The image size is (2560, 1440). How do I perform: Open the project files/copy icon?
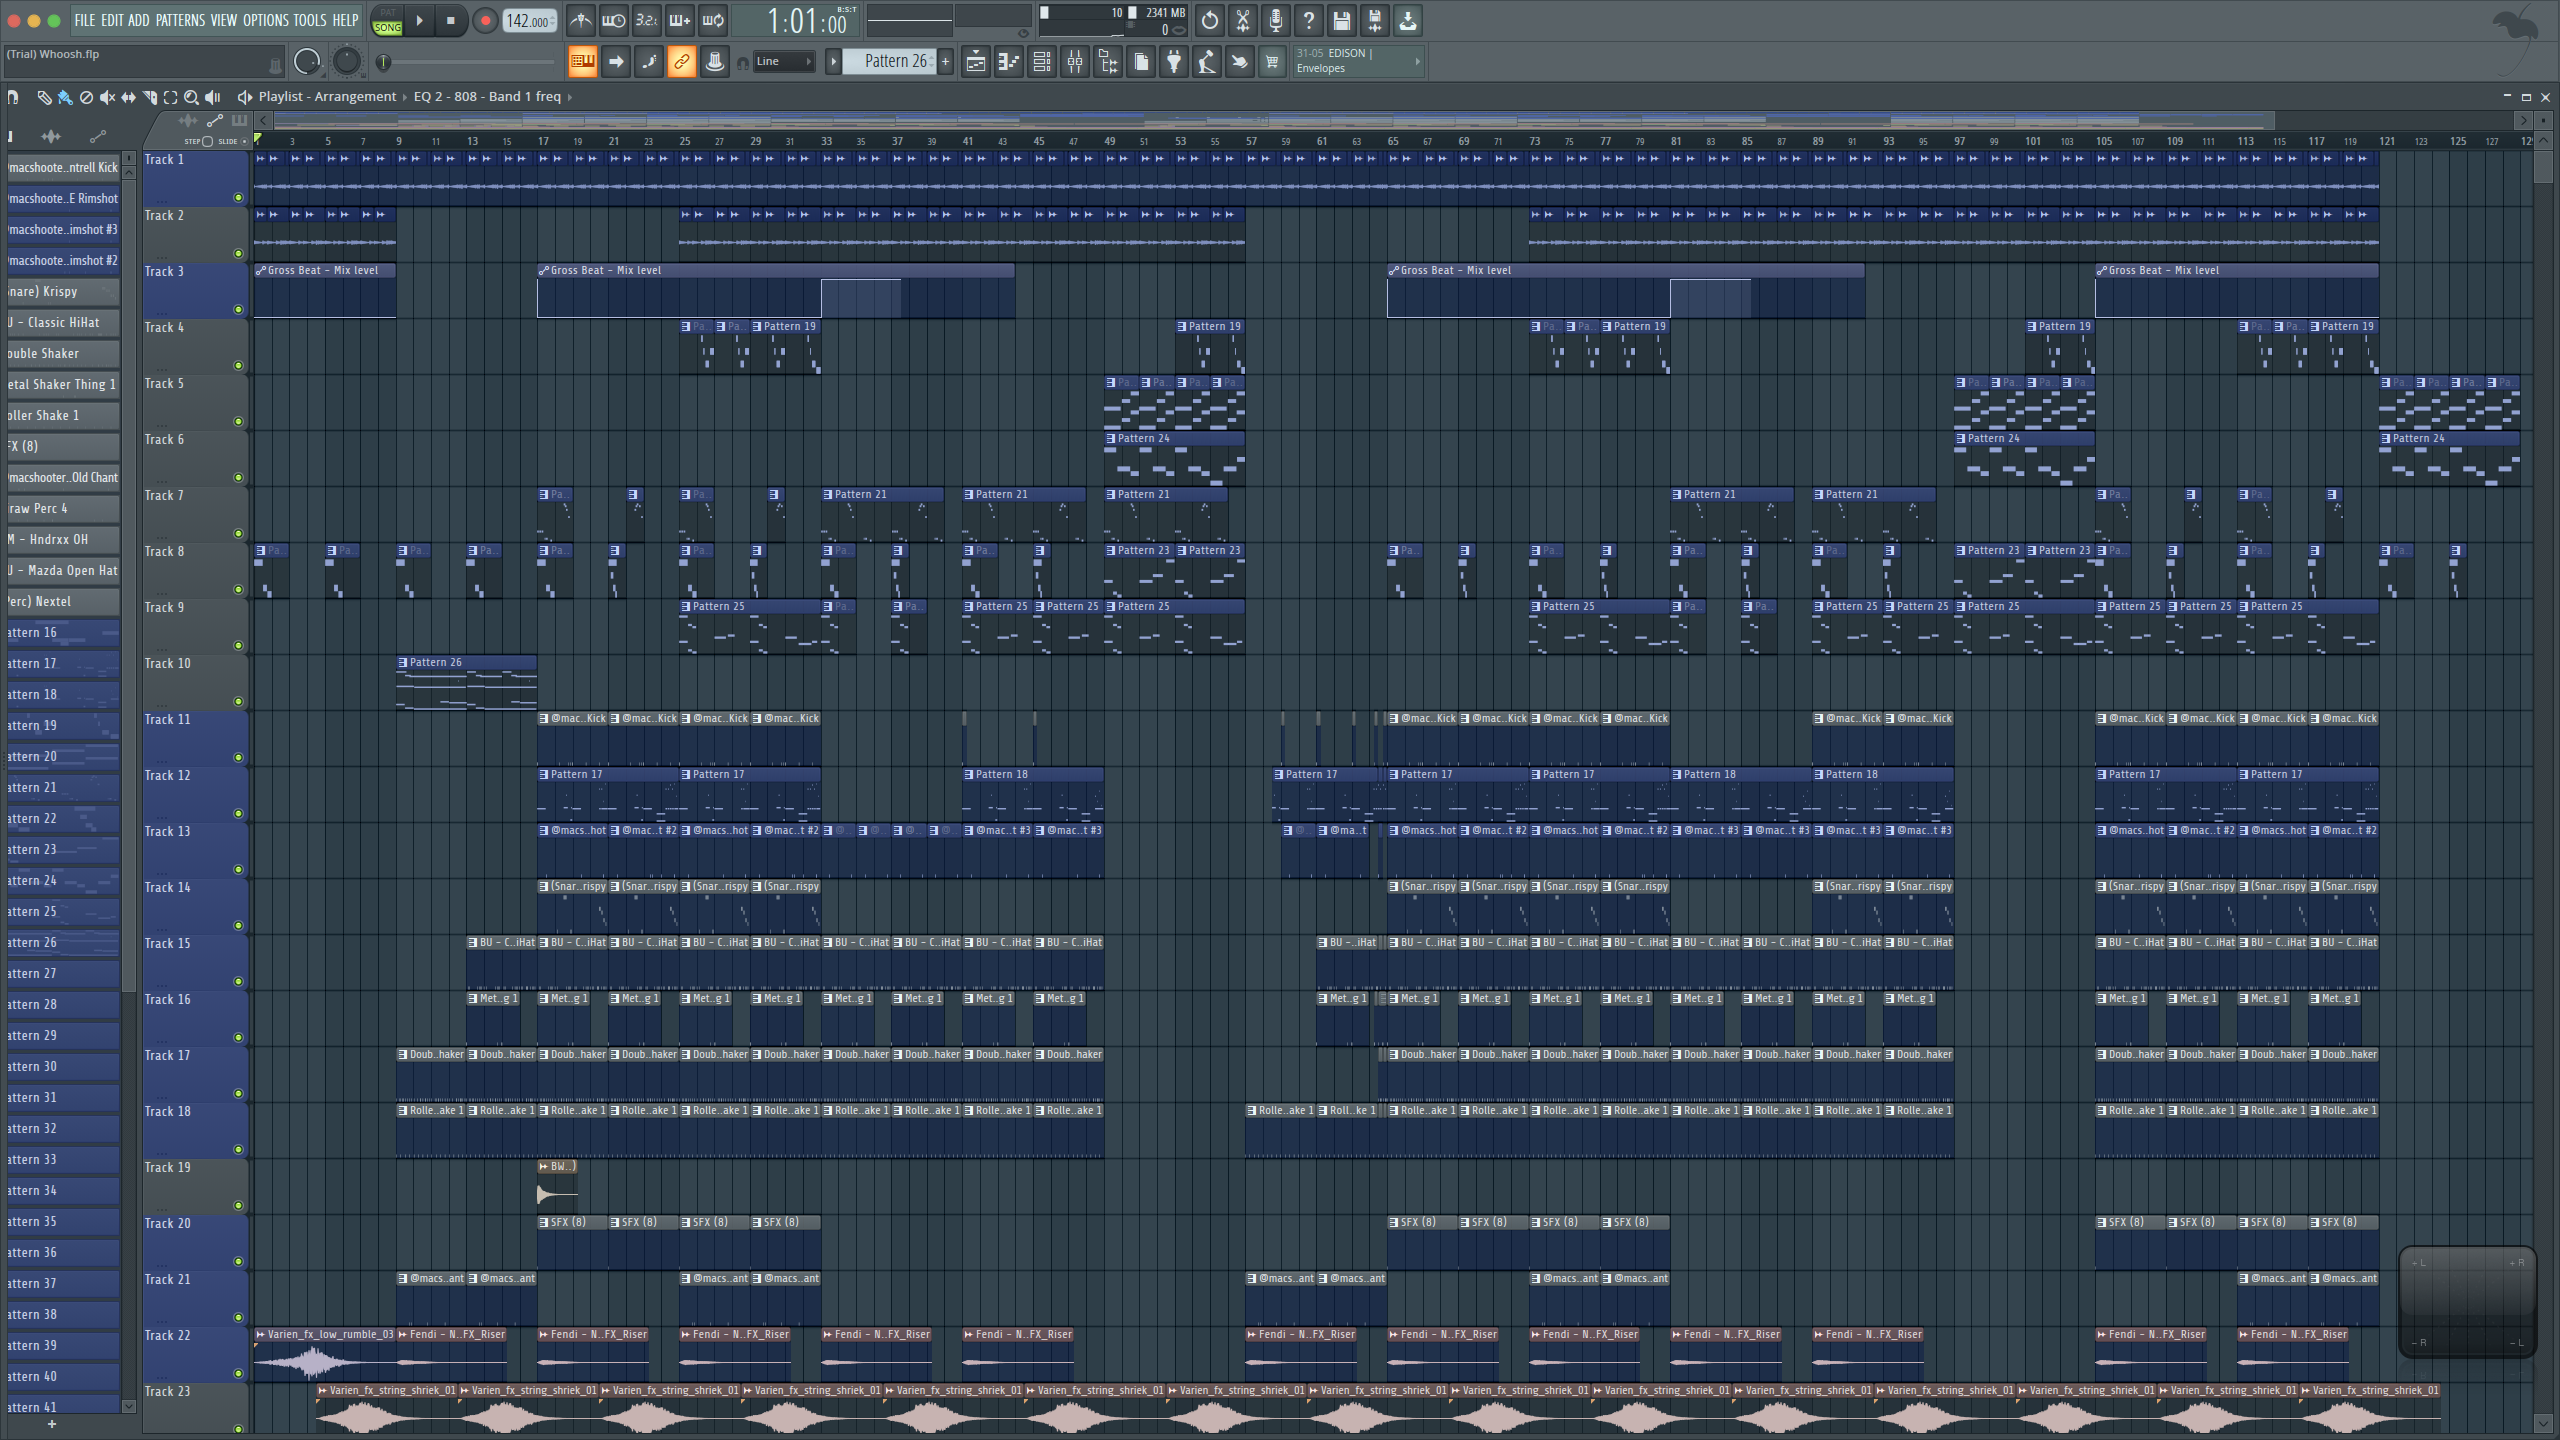[x=1140, y=62]
